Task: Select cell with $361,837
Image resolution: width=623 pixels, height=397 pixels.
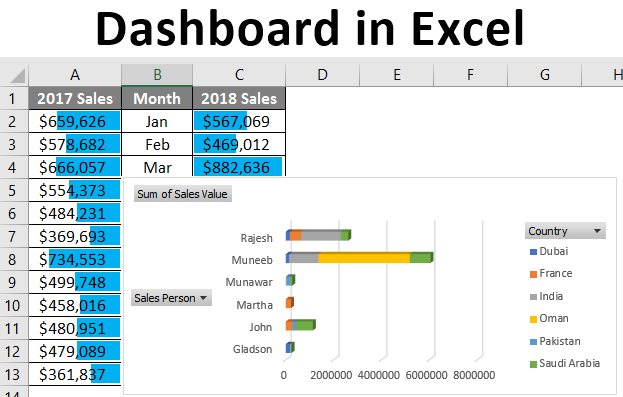Action: [x=75, y=374]
